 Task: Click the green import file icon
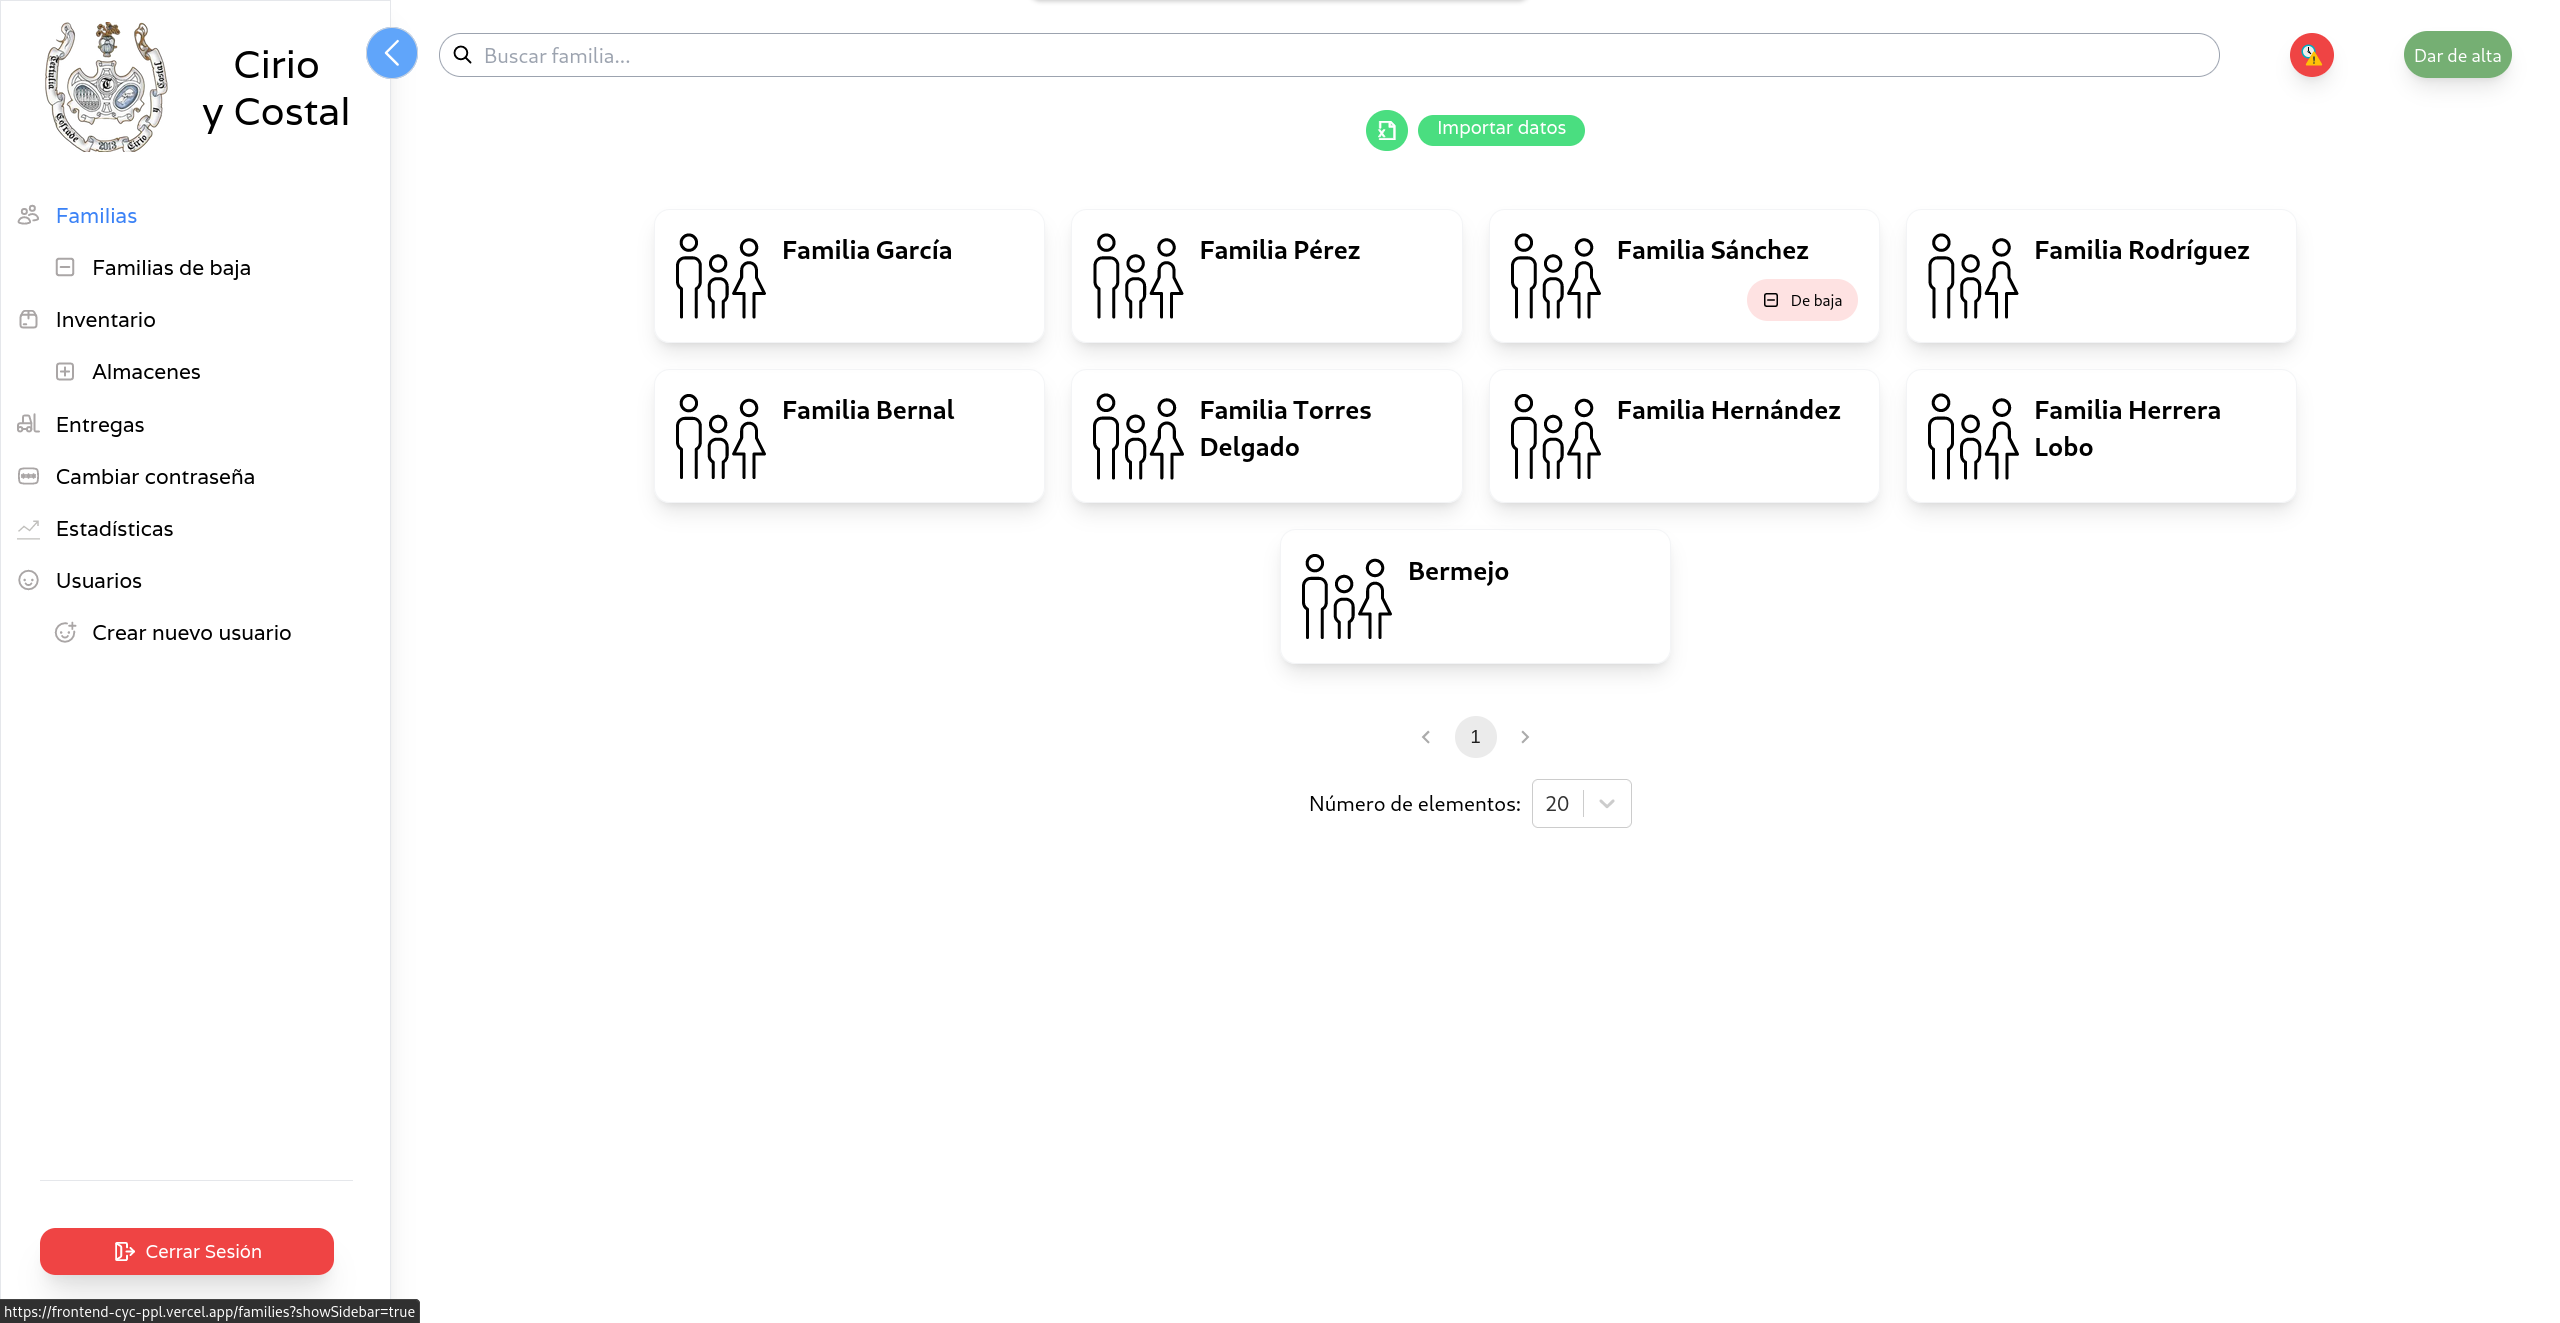[x=1386, y=130]
